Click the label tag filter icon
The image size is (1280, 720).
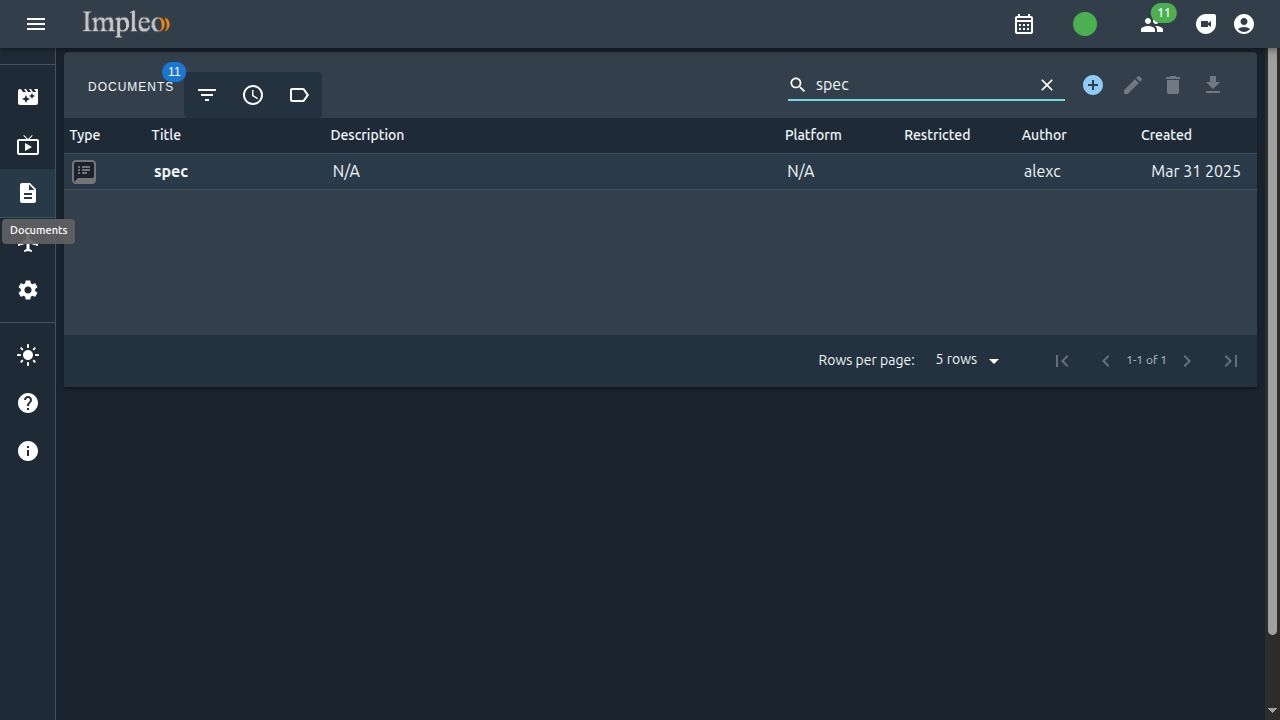tap(299, 95)
